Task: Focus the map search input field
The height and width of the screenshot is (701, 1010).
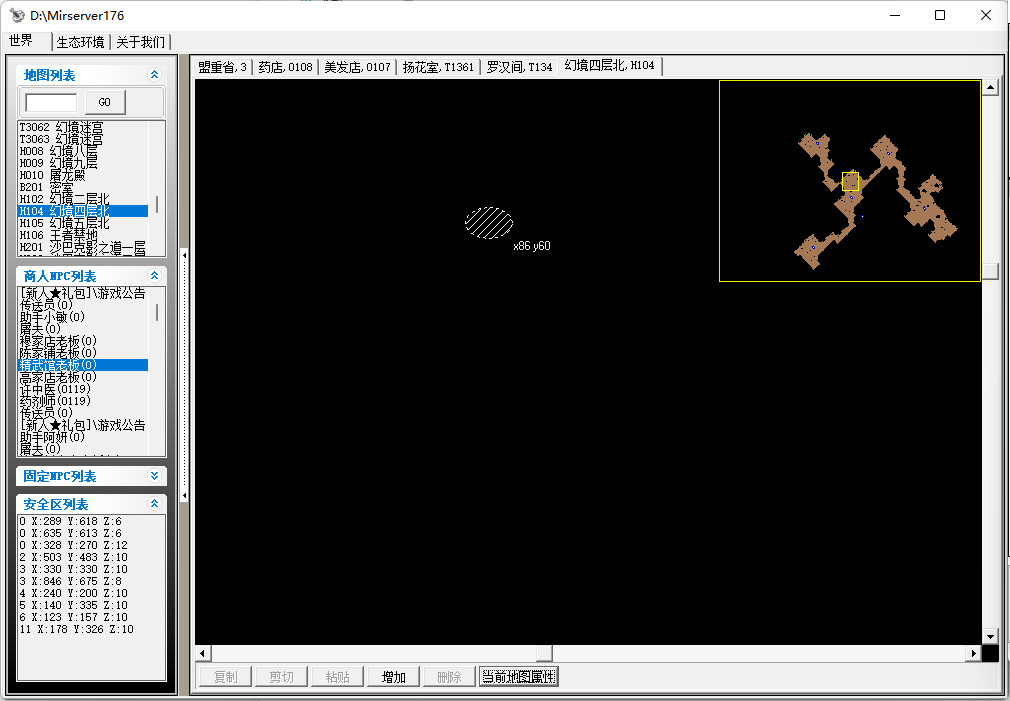Action: click(x=51, y=102)
